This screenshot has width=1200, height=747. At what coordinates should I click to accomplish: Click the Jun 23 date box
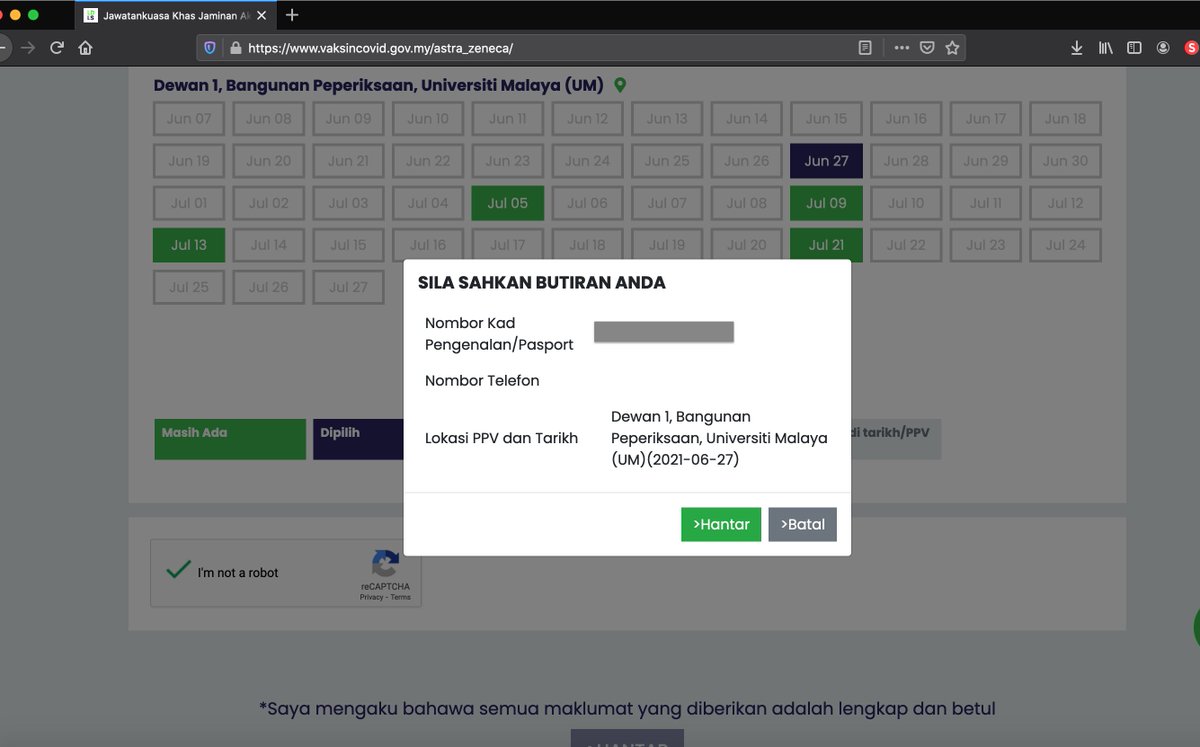[x=508, y=161]
